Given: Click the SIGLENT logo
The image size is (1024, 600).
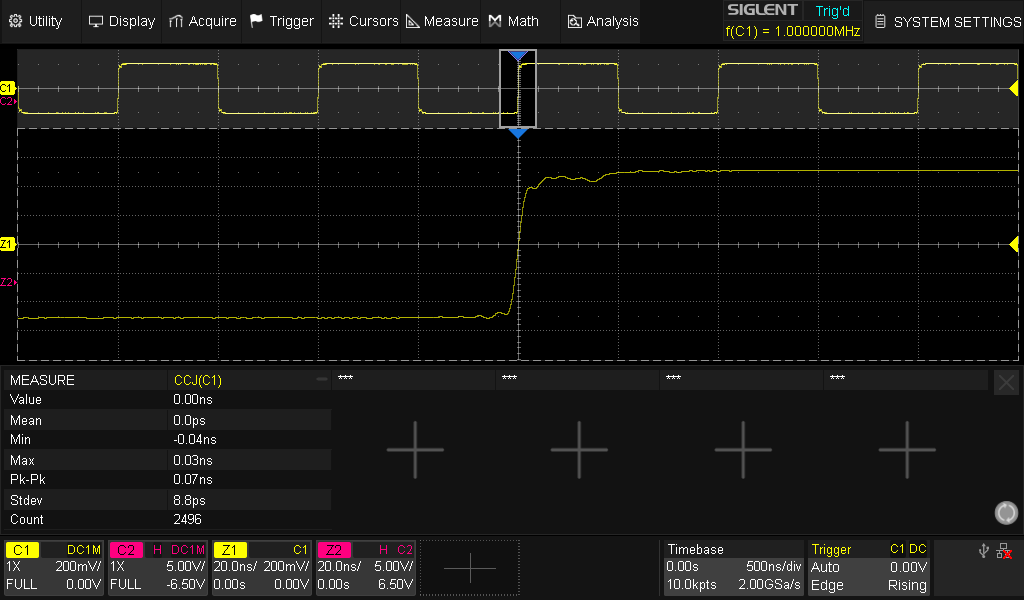Looking at the screenshot, I should [x=762, y=10].
